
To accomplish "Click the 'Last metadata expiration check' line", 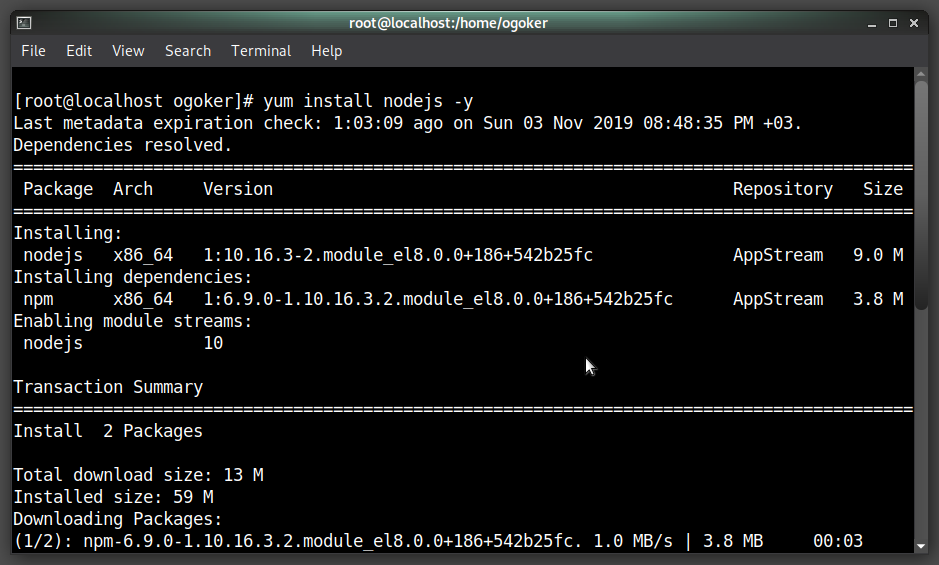I will [x=407, y=123].
